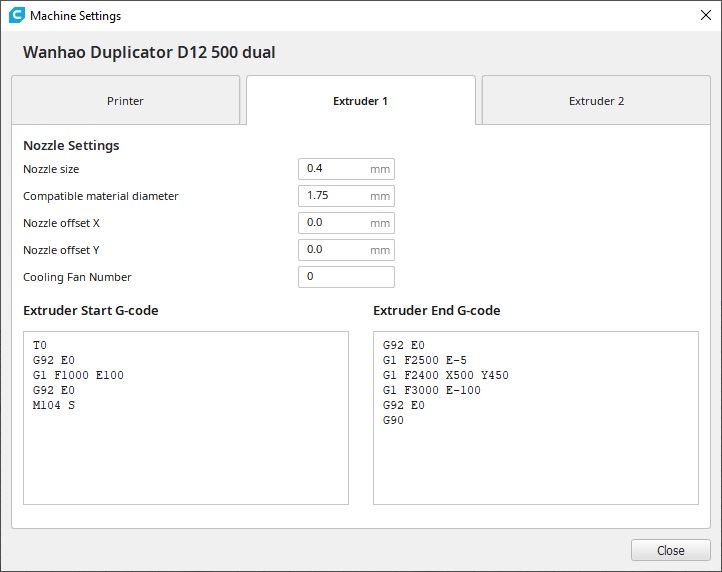The width and height of the screenshot is (722, 572).
Task: Click the 'Cooling Fan Number' label
Action: point(77,277)
